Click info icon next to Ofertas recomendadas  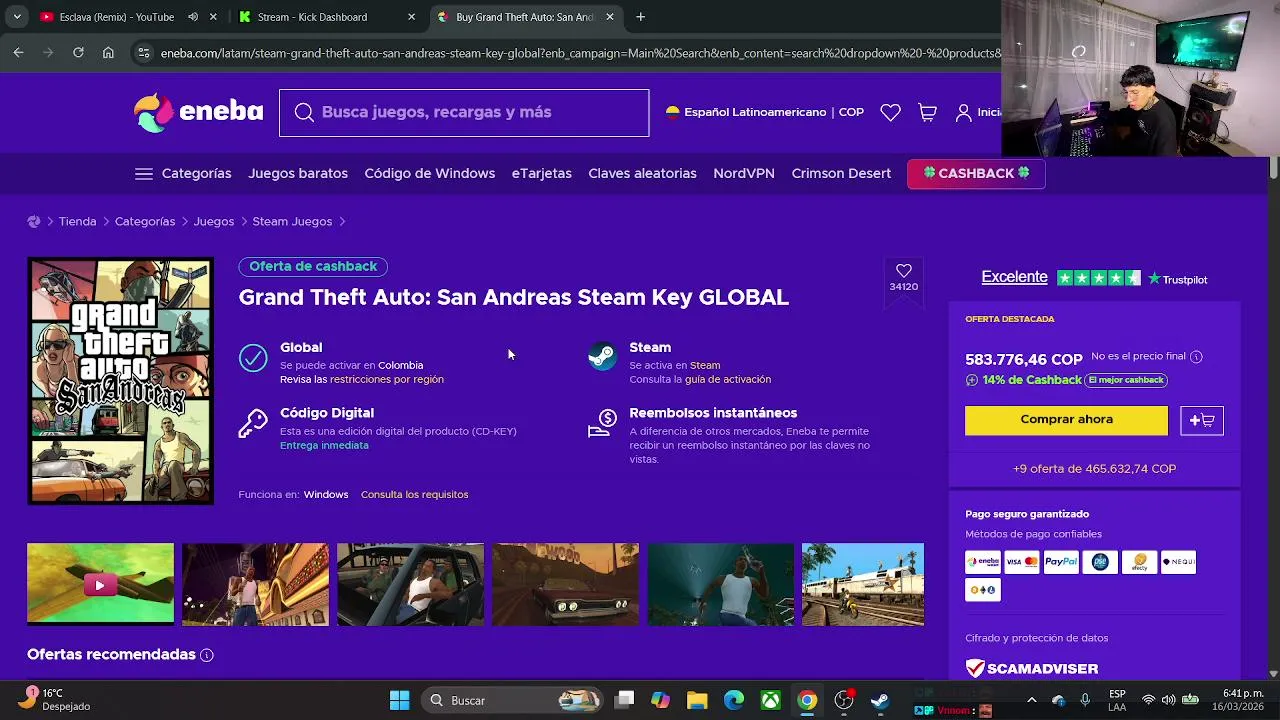click(207, 655)
